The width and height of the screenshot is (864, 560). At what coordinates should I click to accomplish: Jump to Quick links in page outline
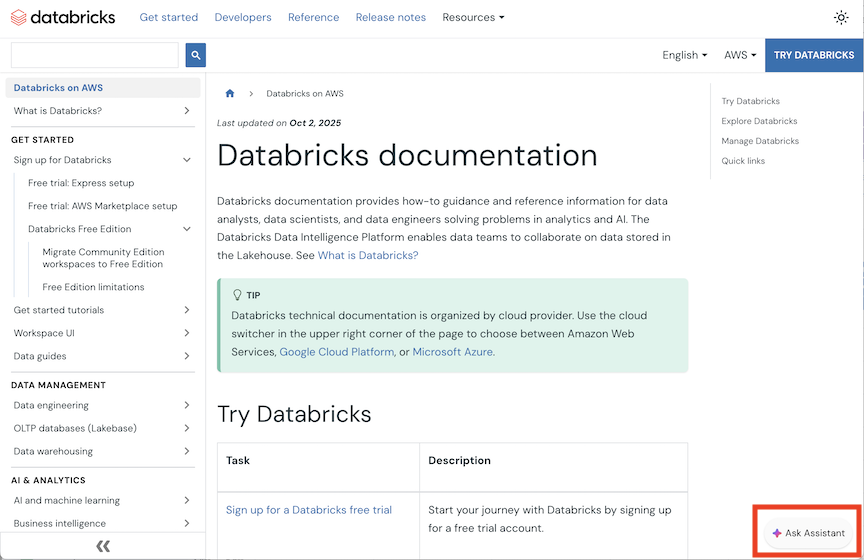[743, 161]
